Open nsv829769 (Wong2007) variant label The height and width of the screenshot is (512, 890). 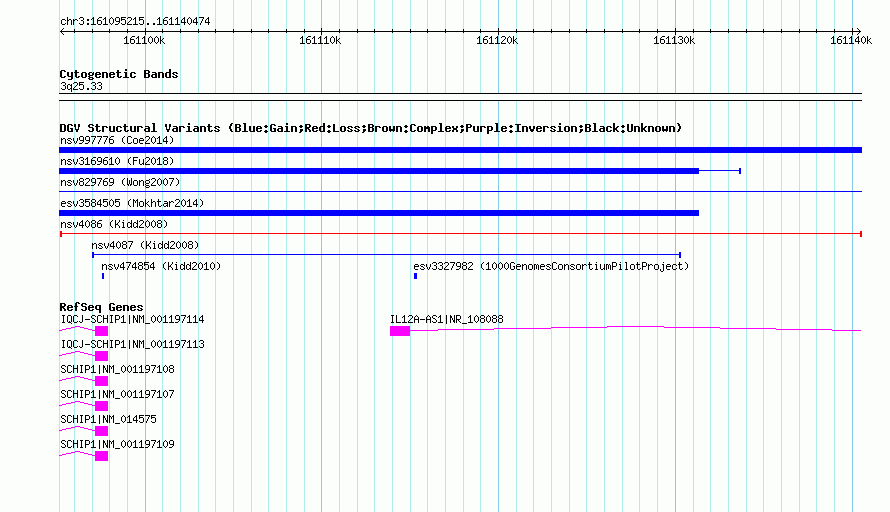pos(120,182)
